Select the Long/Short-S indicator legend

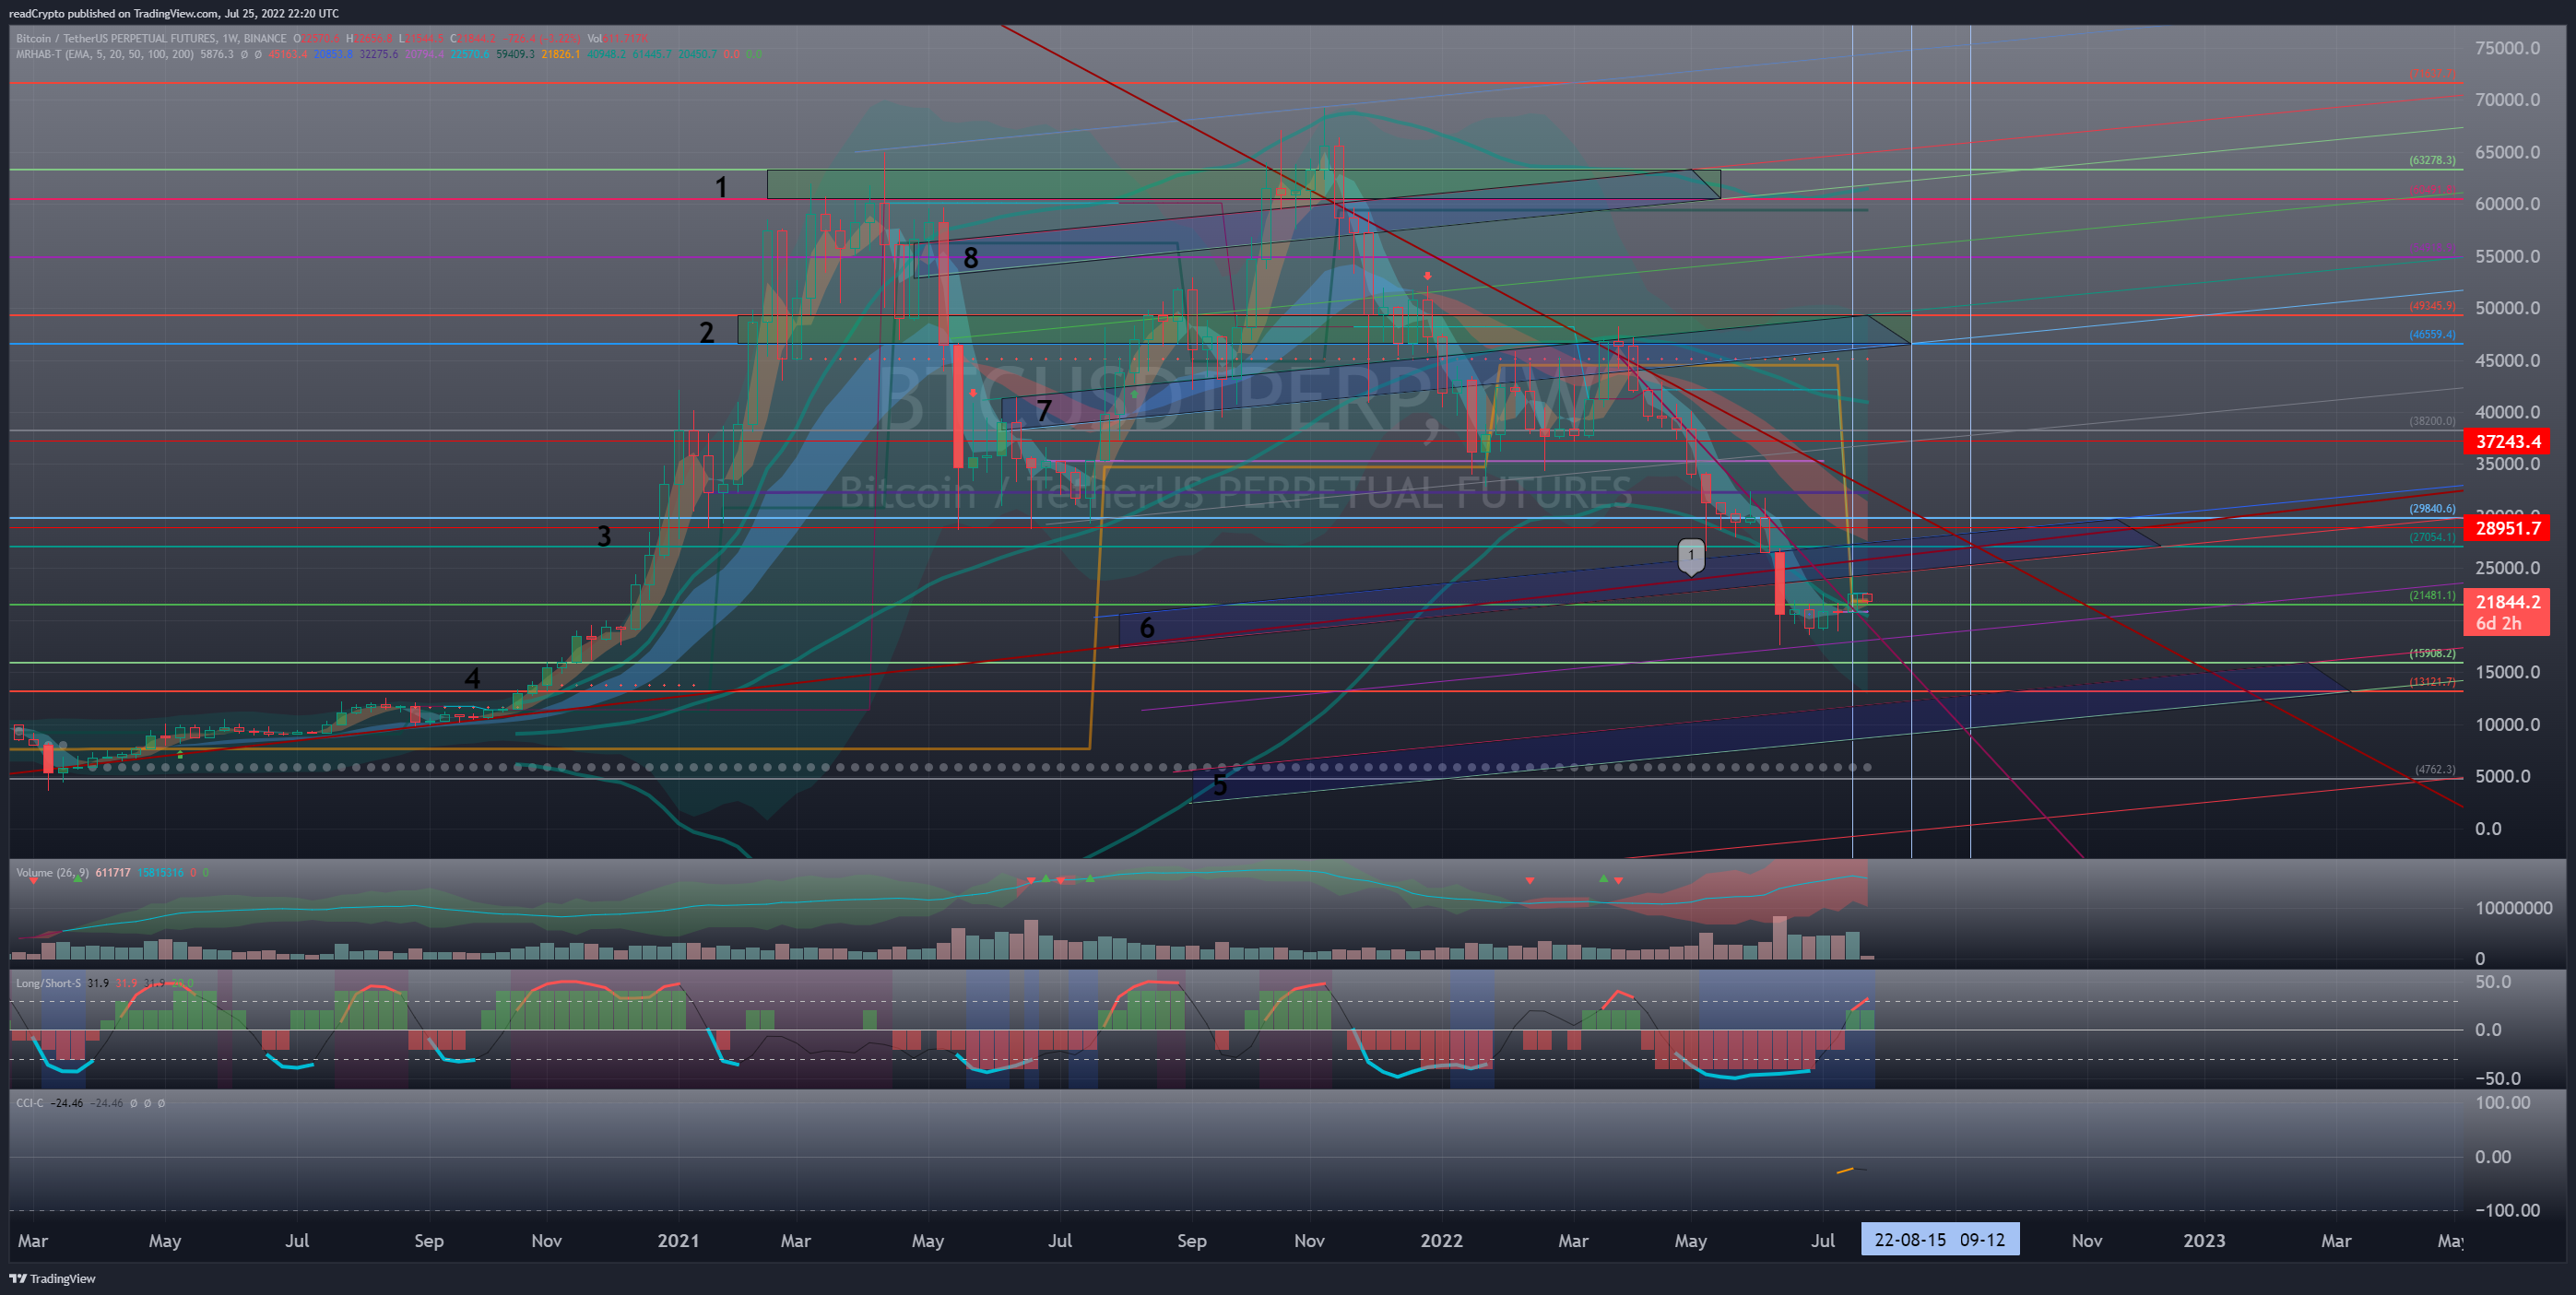point(48,983)
